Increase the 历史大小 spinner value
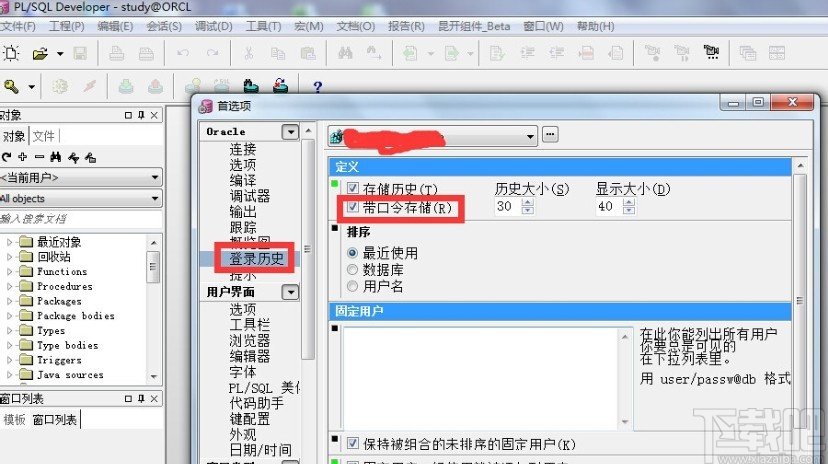The height and width of the screenshot is (464, 828). [x=527, y=203]
